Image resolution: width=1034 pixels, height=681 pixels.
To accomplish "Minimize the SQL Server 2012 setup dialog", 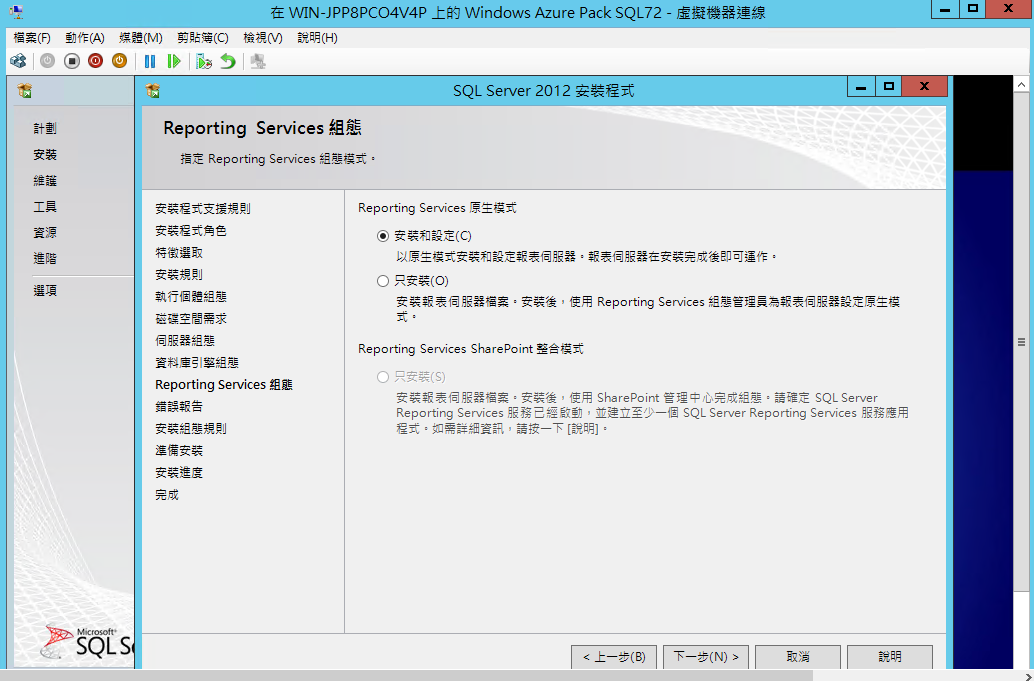I will (x=861, y=86).
